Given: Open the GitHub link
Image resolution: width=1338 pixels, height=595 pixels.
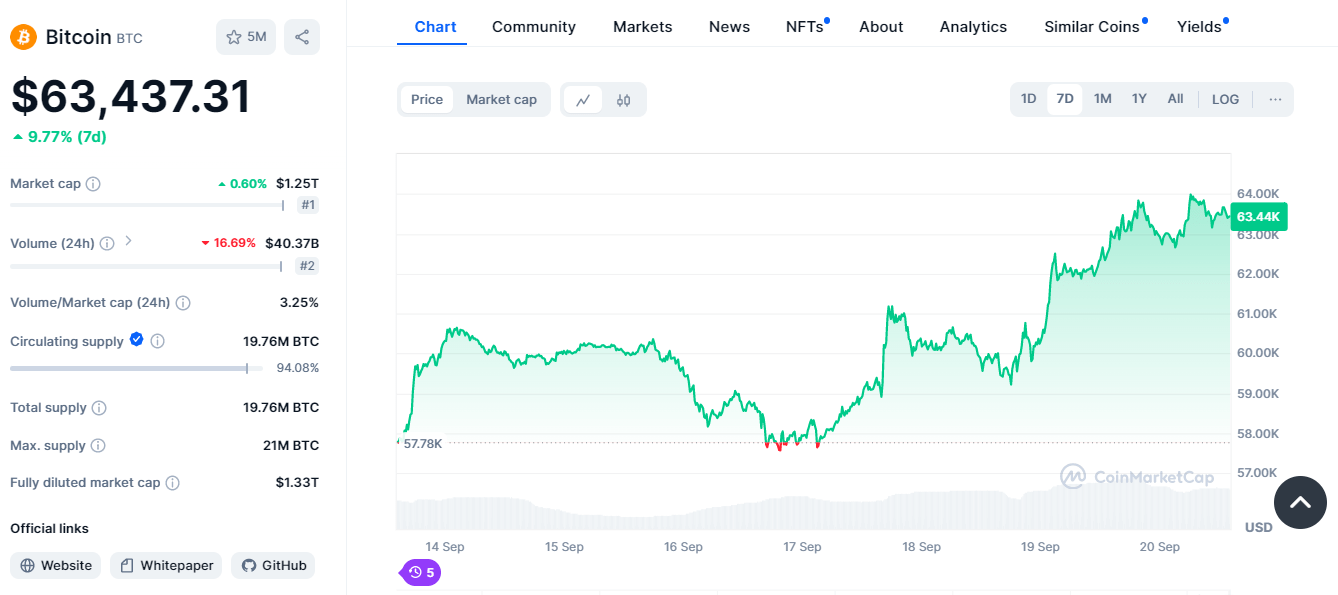Looking at the screenshot, I should coord(274,565).
